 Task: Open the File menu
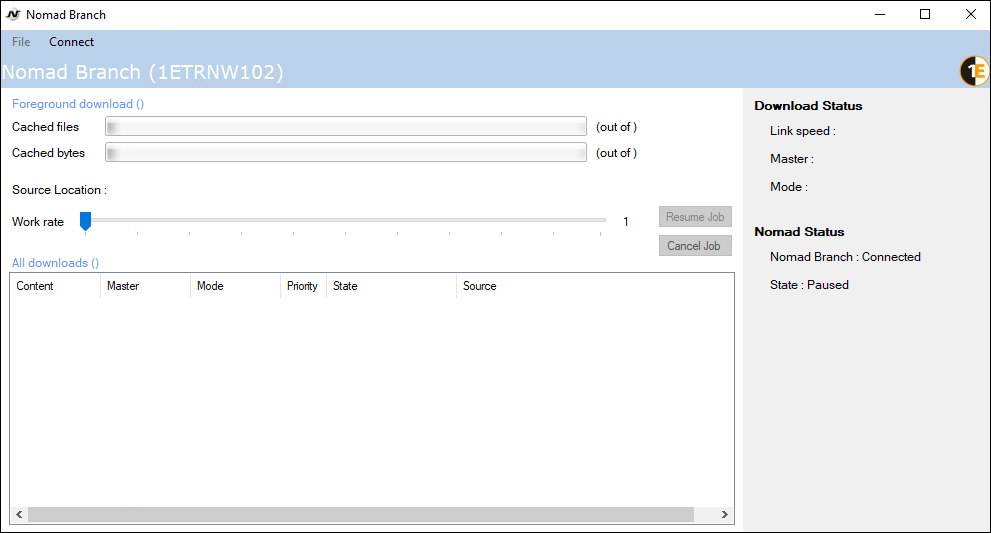pyautogui.click(x=21, y=42)
